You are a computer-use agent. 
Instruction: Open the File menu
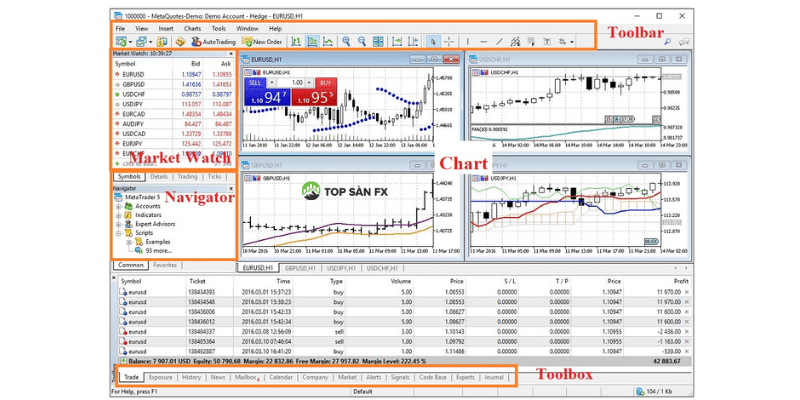[x=120, y=29]
